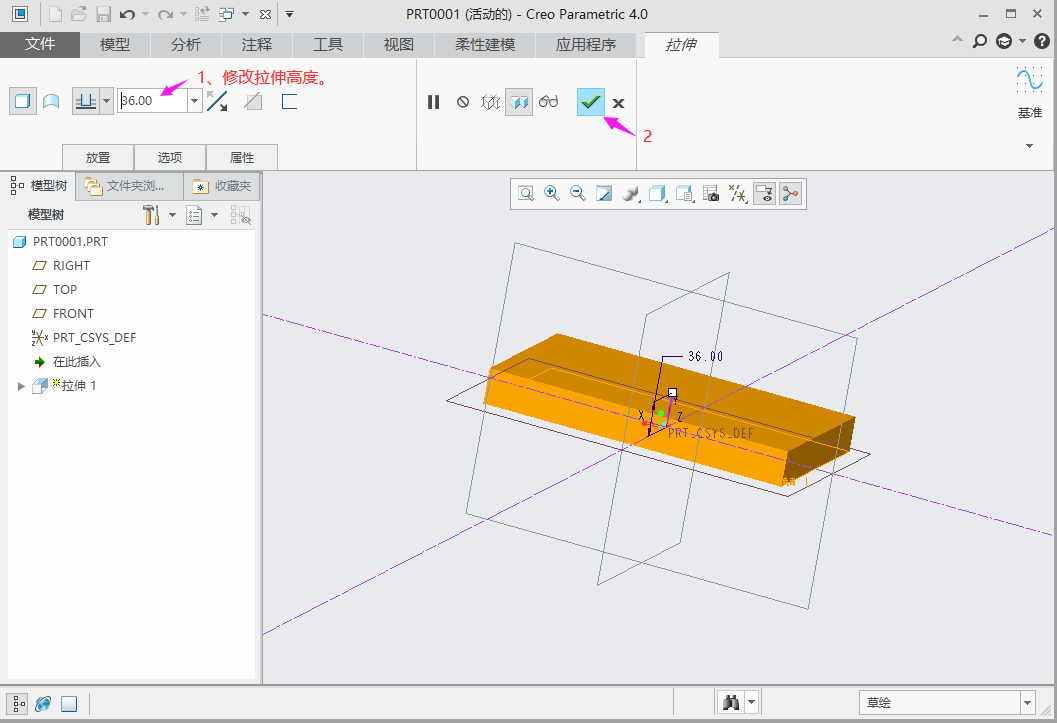
Task: Accept the extrude with the green checkmark
Action: tap(590, 102)
